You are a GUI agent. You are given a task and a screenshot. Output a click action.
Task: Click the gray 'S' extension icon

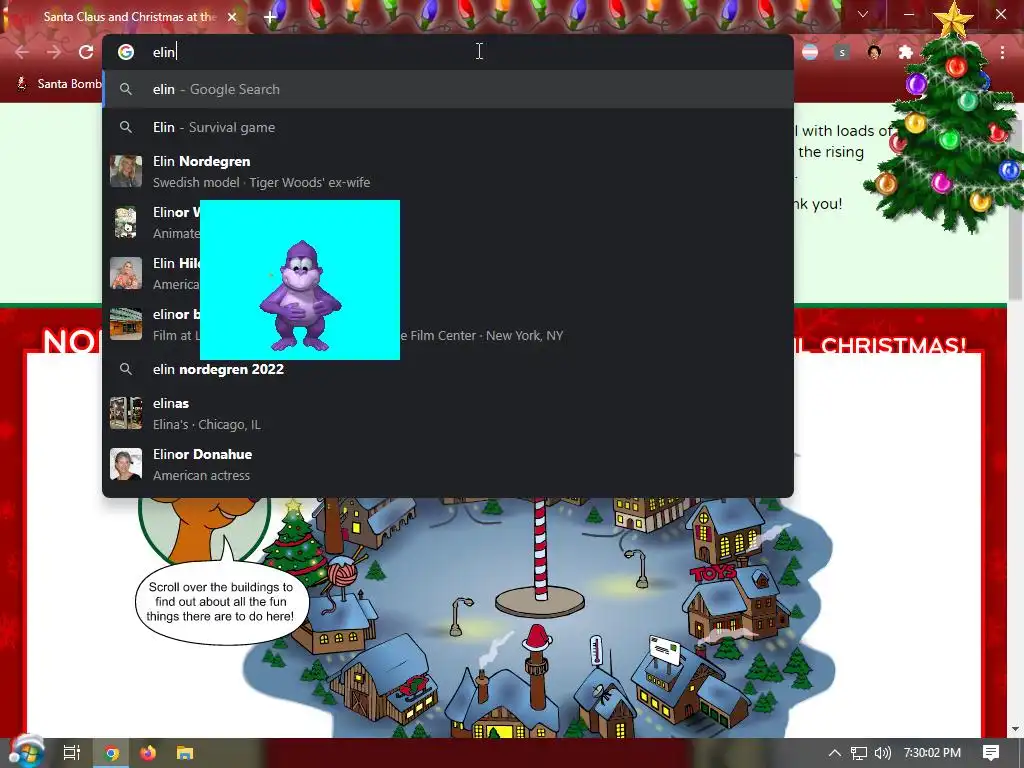[842, 52]
